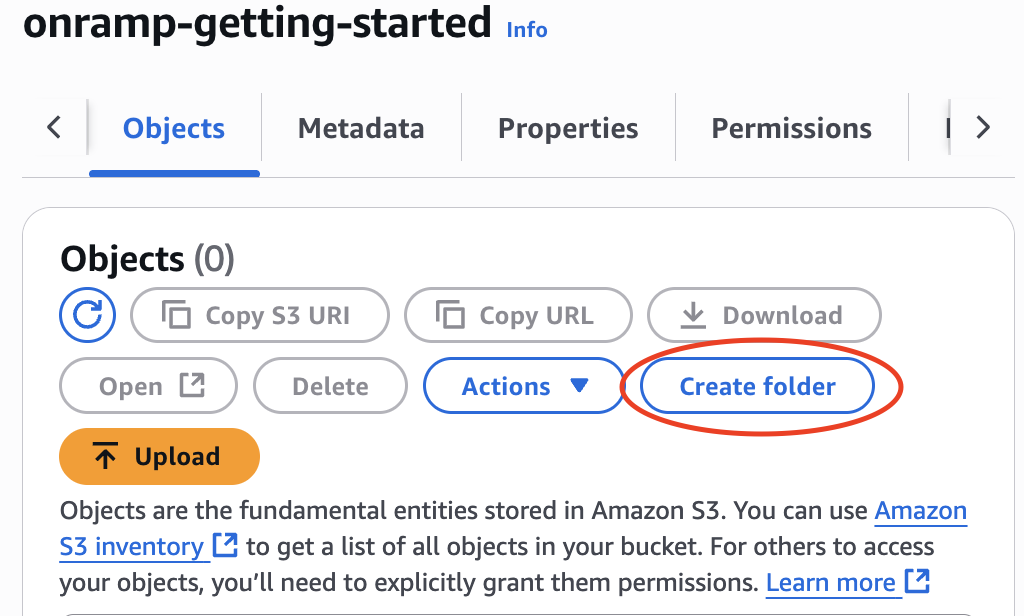Open the Actions dropdown
The height and width of the screenshot is (616, 1024).
point(523,386)
